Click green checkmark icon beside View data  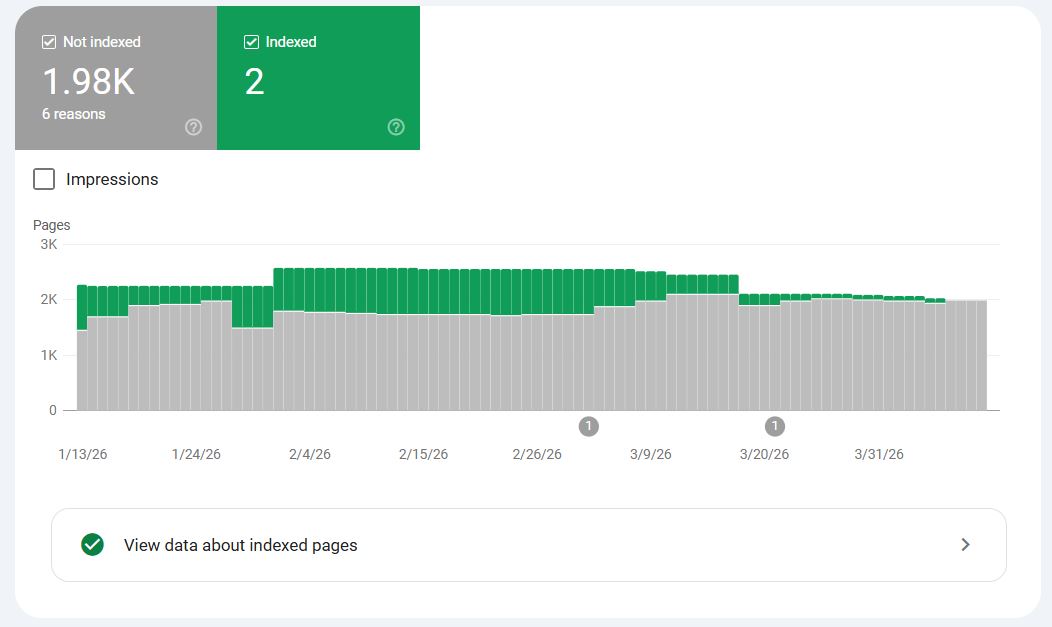pyautogui.click(x=93, y=545)
